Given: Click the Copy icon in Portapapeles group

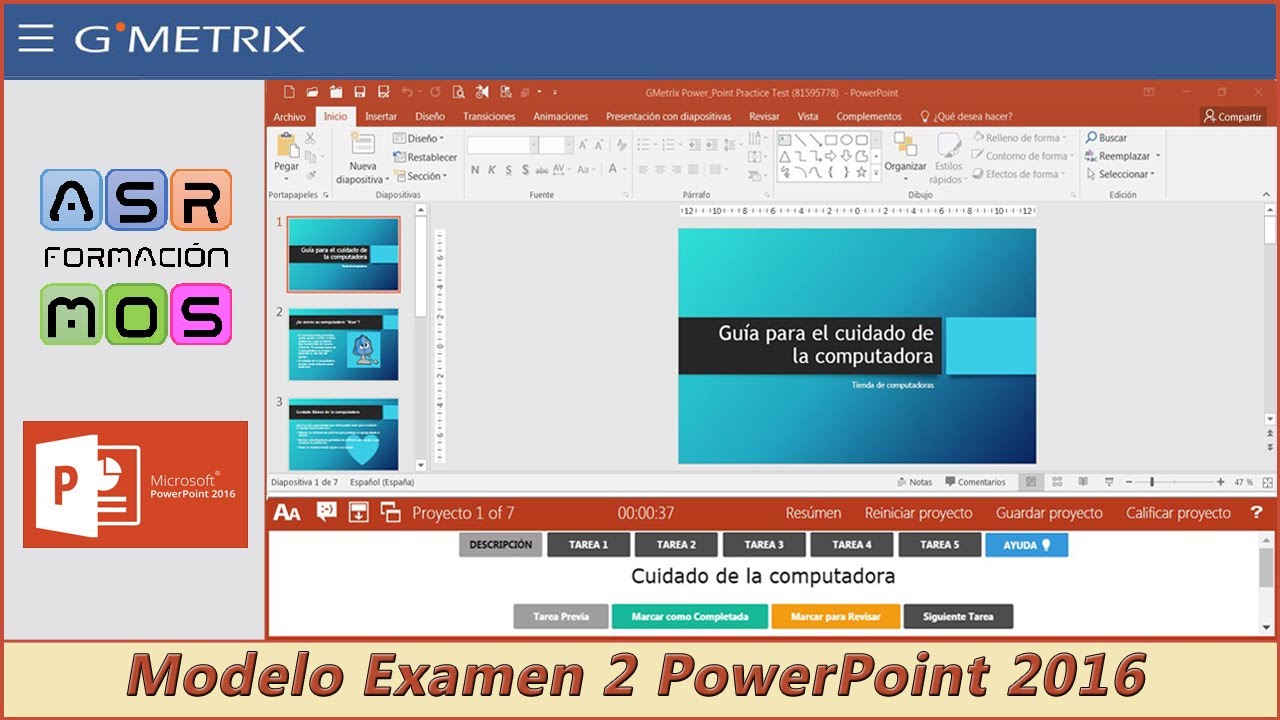Looking at the screenshot, I should coord(310,157).
